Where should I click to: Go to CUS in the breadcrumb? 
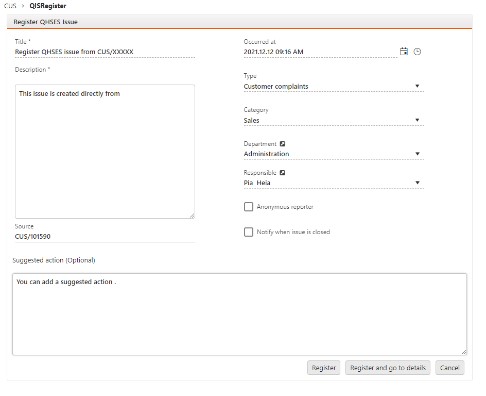(x=10, y=6)
